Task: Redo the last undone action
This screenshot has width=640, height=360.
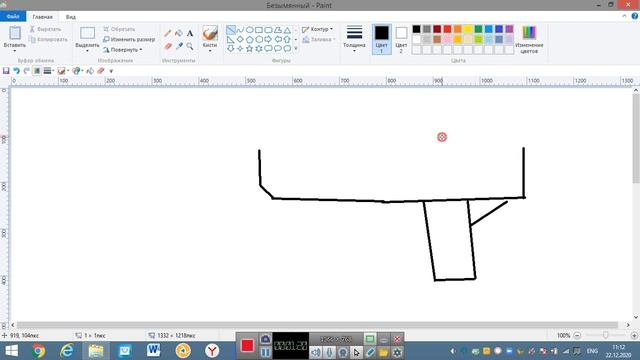Action: click(x=27, y=71)
